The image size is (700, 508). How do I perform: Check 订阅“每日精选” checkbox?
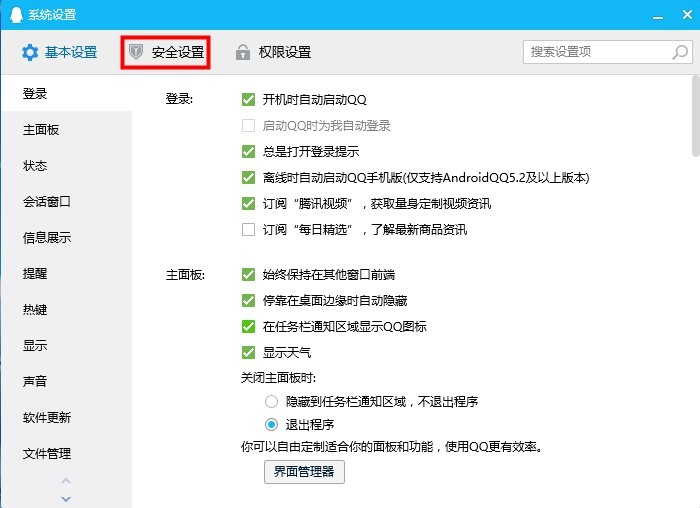(248, 229)
